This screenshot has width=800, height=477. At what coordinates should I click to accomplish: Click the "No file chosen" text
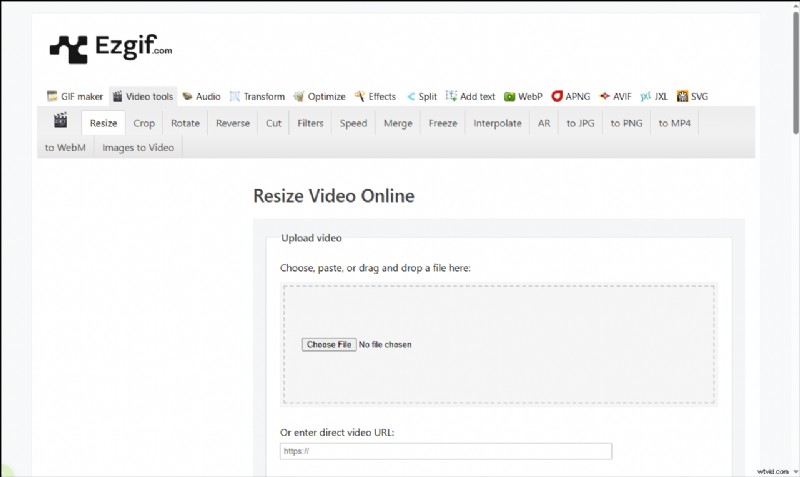[385, 344]
